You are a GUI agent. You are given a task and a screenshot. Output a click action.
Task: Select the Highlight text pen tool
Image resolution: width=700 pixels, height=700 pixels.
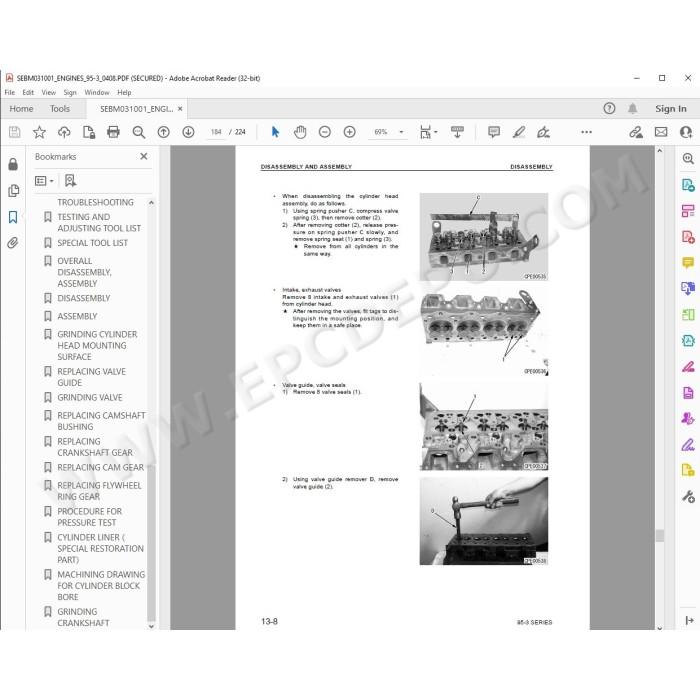519,132
